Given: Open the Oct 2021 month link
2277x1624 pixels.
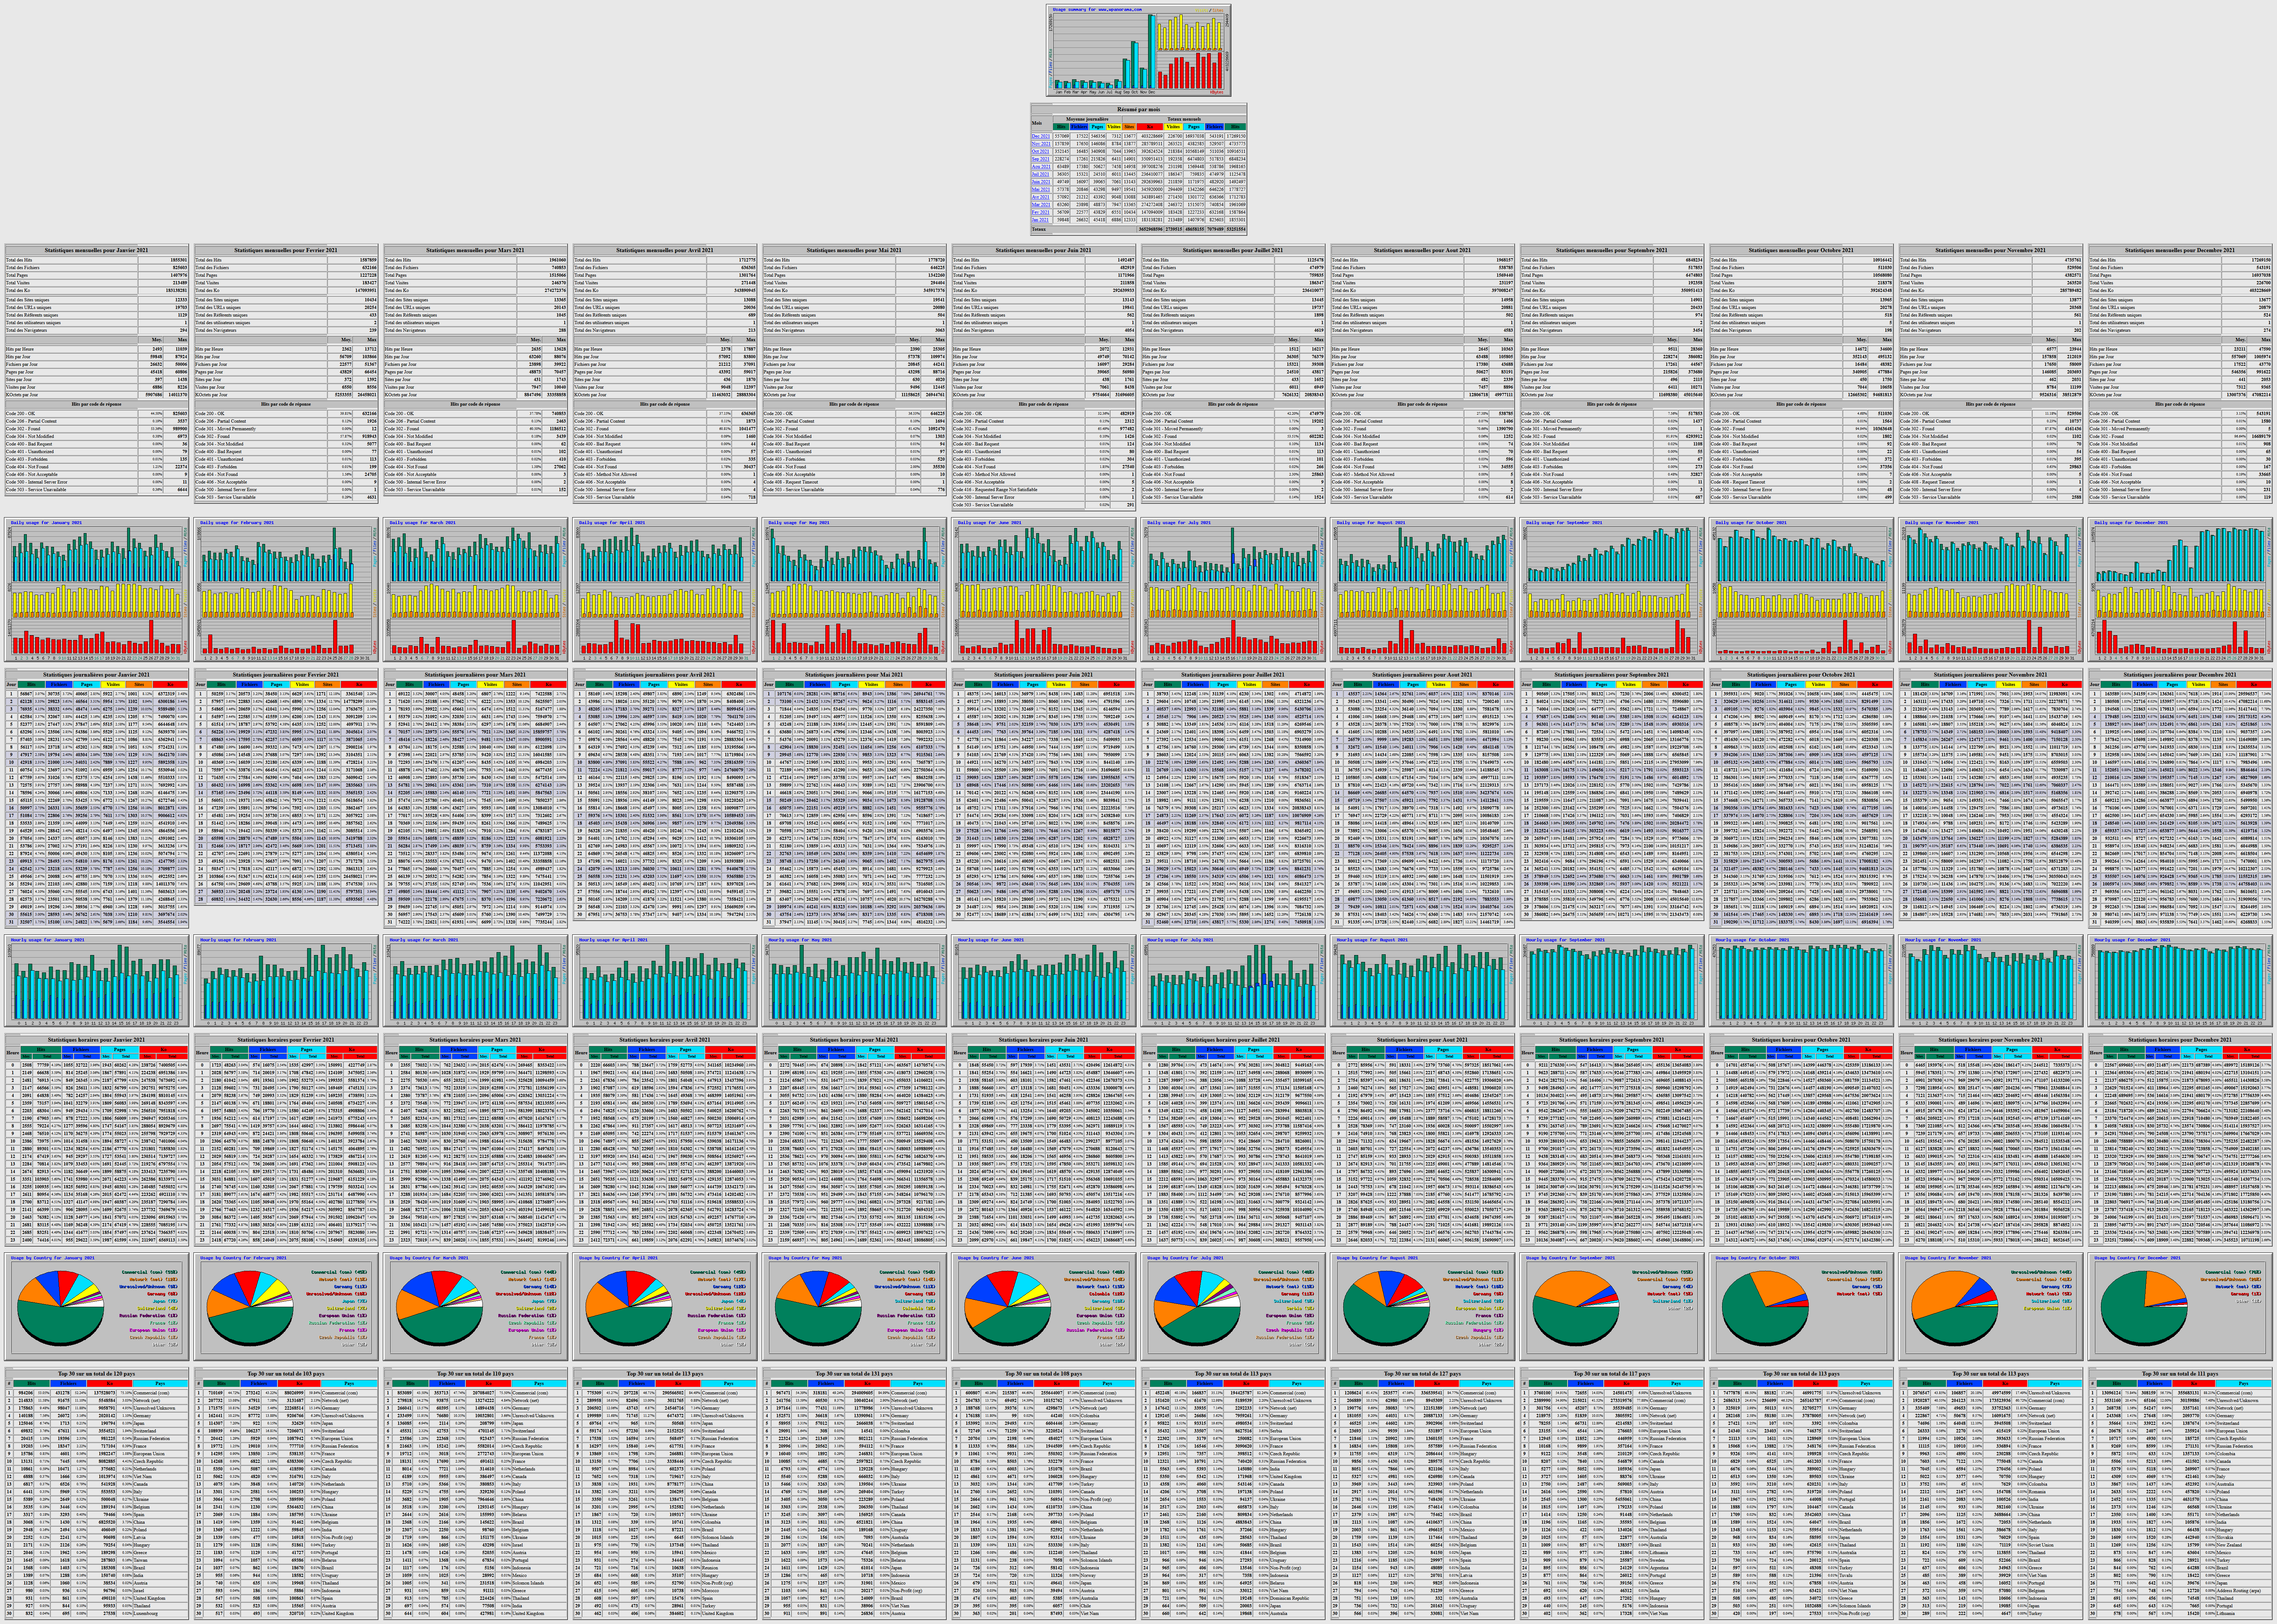Looking at the screenshot, I should click(x=1040, y=151).
